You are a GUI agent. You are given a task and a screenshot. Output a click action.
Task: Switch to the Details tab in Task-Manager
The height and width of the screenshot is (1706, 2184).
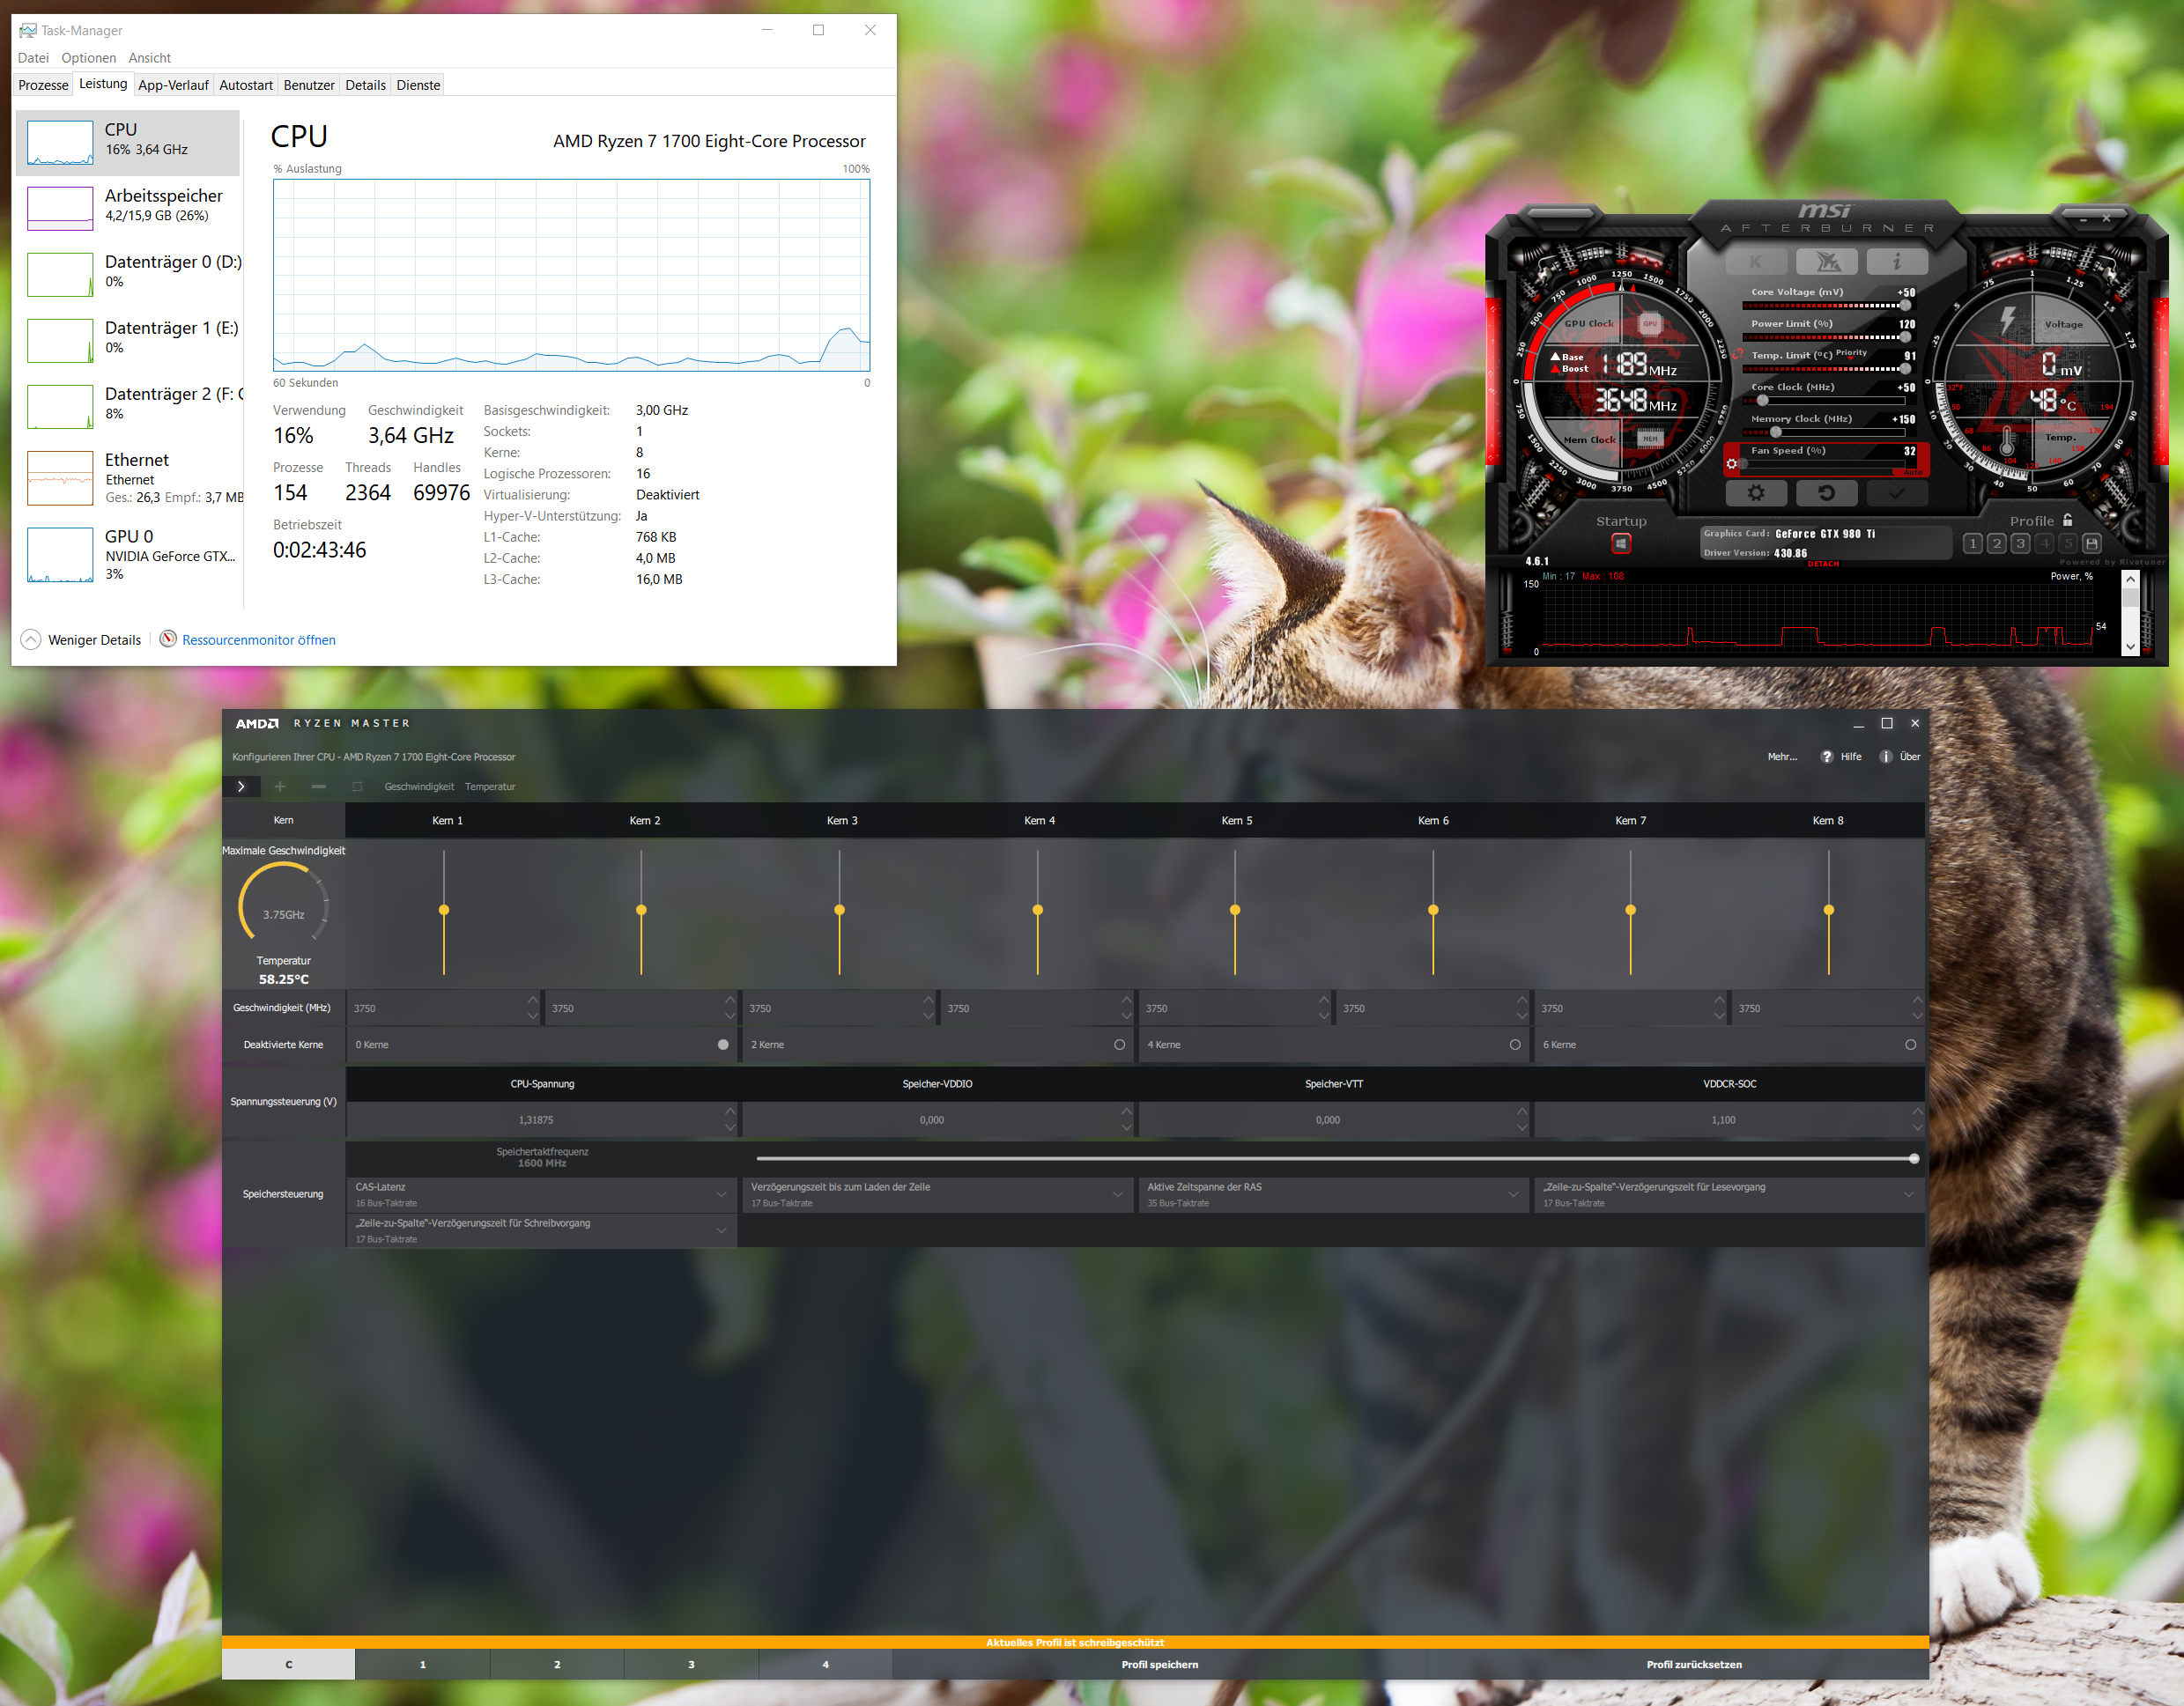click(365, 85)
